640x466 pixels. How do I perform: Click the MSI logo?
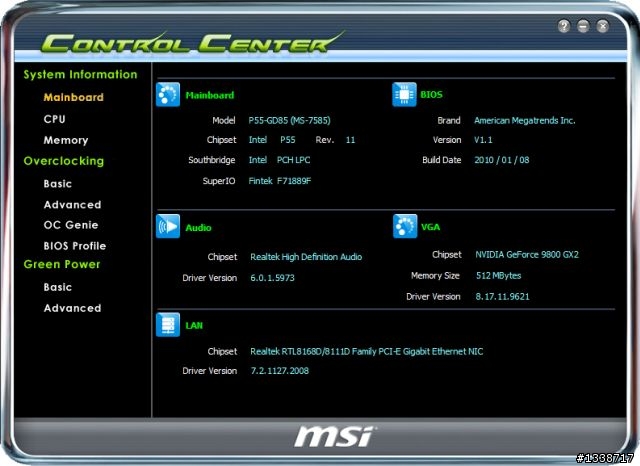(x=334, y=436)
